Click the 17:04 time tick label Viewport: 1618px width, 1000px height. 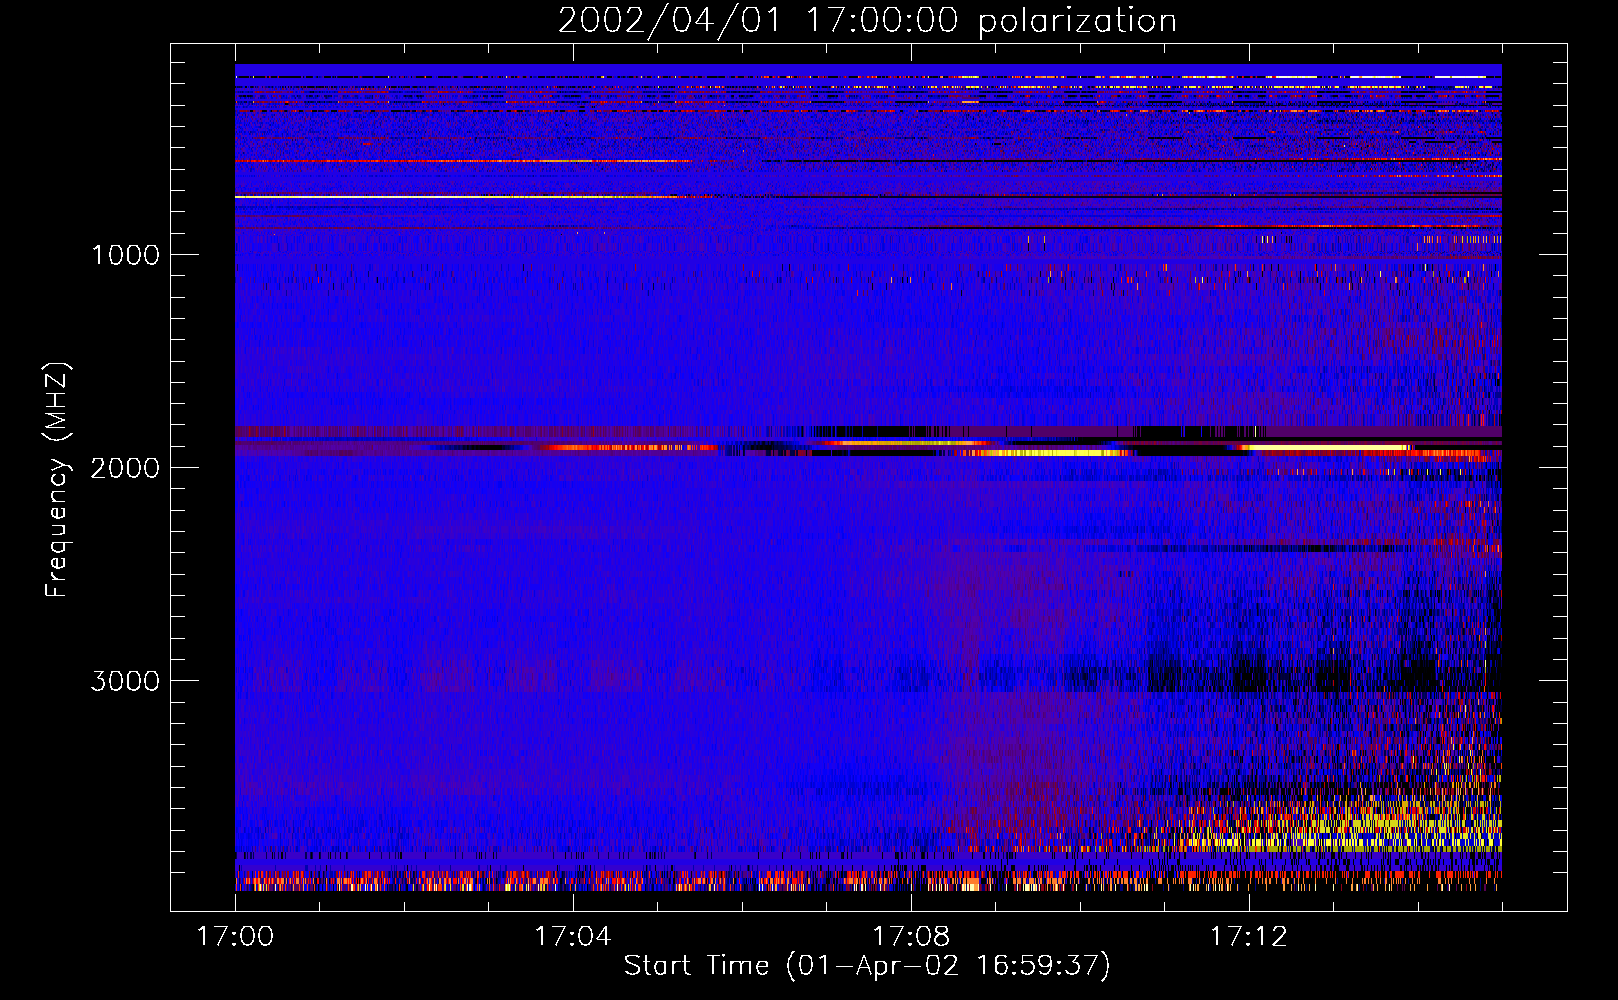[572, 937]
